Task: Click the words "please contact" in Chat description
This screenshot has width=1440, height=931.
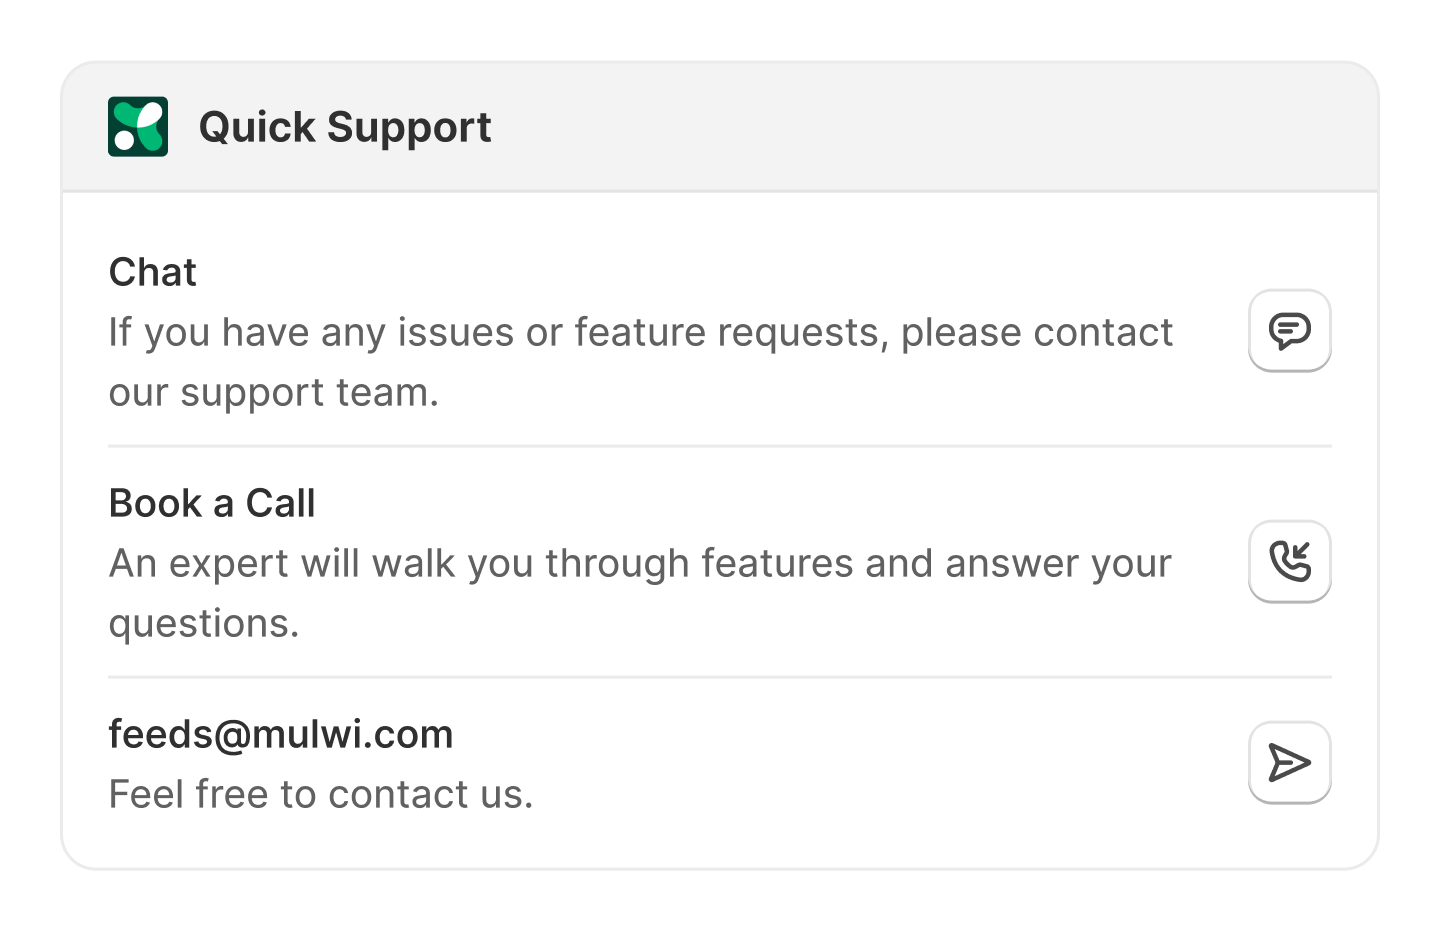Action: (1037, 332)
